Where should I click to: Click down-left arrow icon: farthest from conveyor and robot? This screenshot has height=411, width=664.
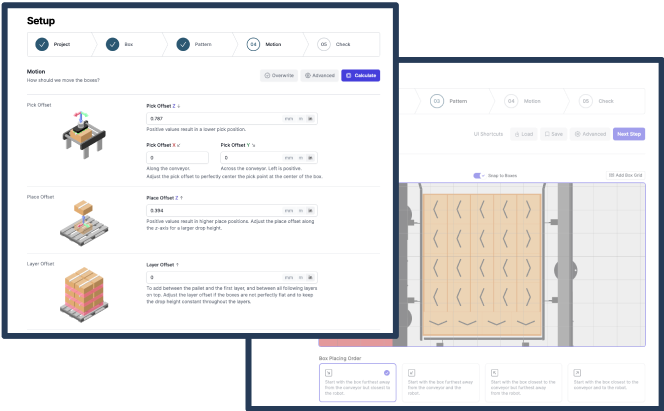pyautogui.click(x=412, y=373)
